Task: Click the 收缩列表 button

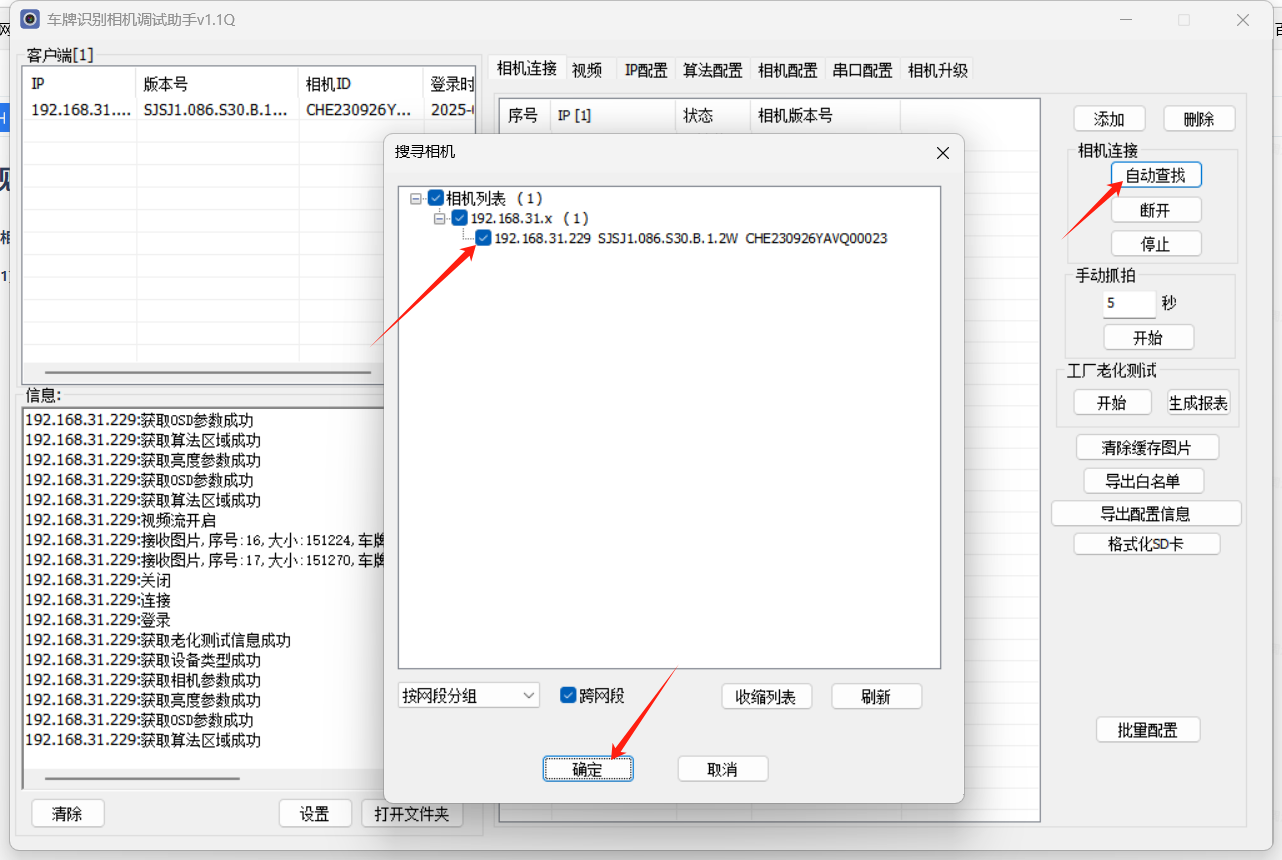Action: (766, 697)
